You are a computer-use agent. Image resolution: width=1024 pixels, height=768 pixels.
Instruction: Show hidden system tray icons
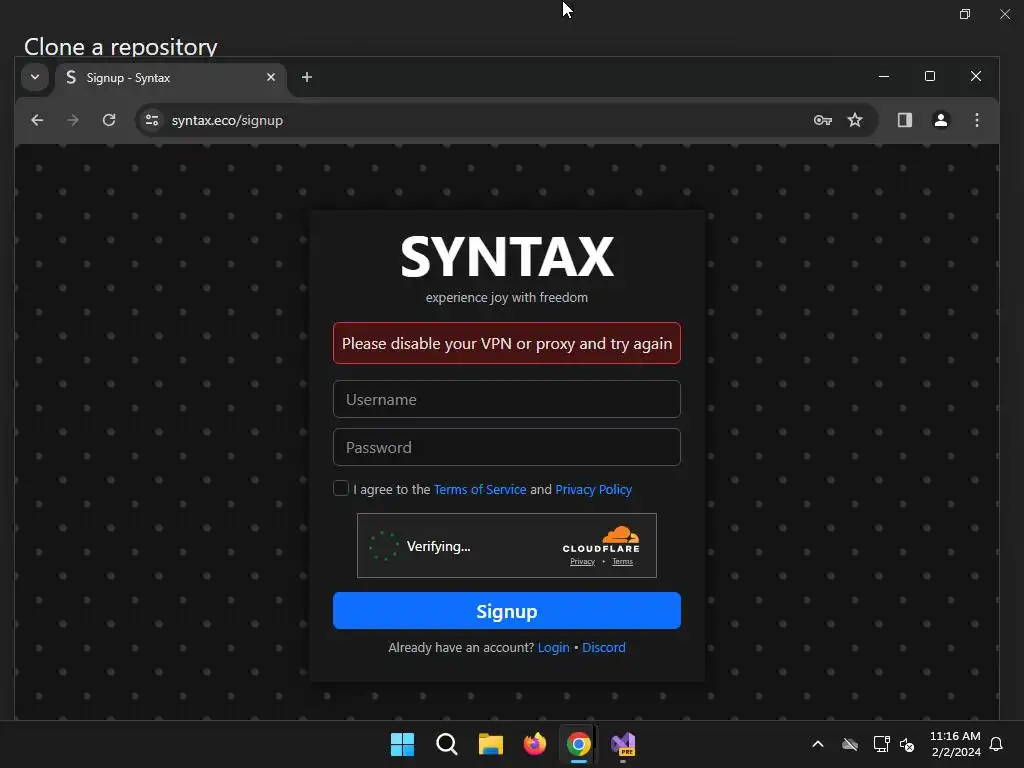tap(818, 744)
